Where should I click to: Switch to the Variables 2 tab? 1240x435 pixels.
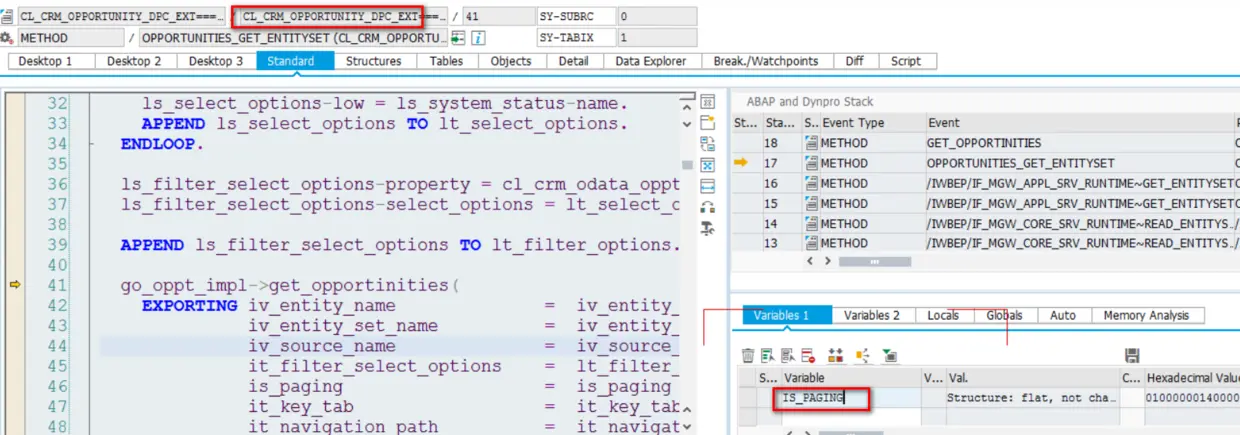[x=872, y=315]
